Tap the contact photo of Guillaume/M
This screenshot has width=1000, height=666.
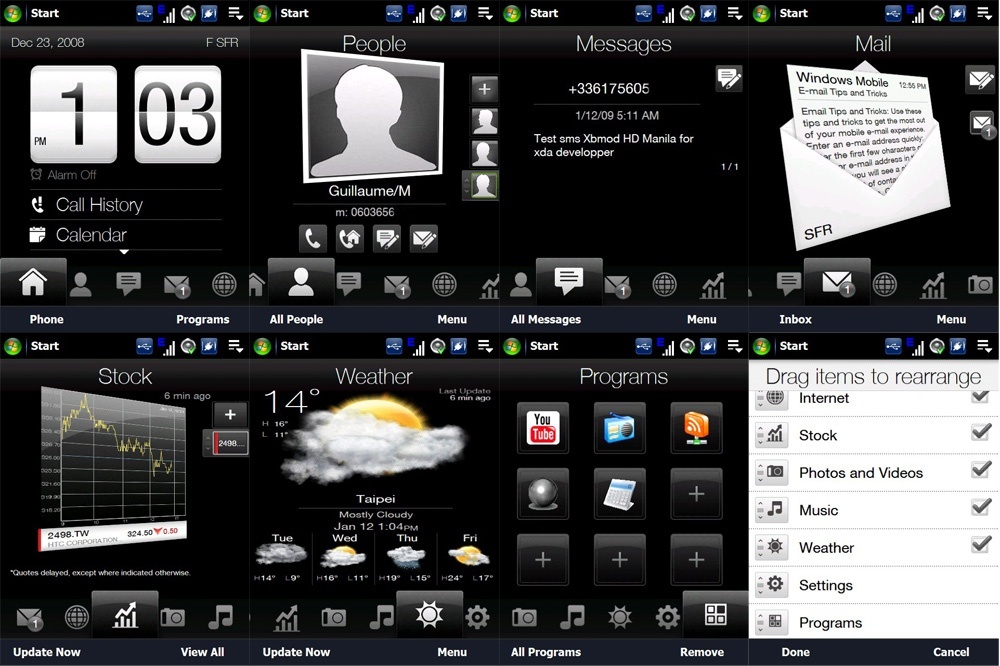pyautogui.click(x=373, y=115)
